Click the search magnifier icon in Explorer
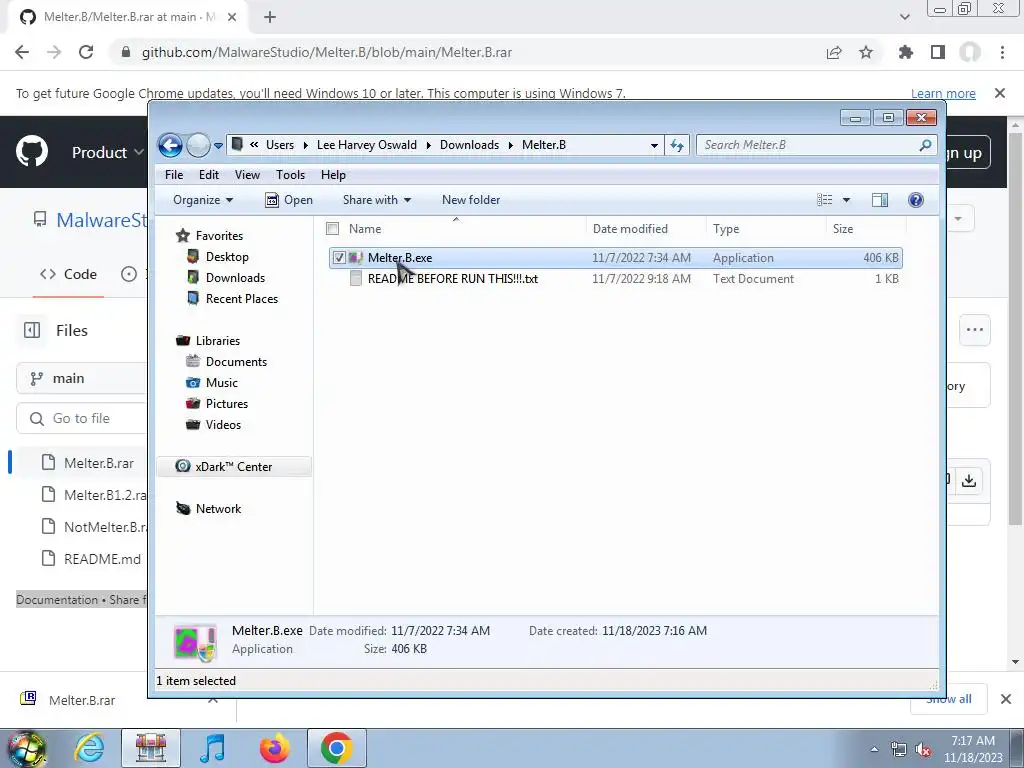 click(925, 145)
